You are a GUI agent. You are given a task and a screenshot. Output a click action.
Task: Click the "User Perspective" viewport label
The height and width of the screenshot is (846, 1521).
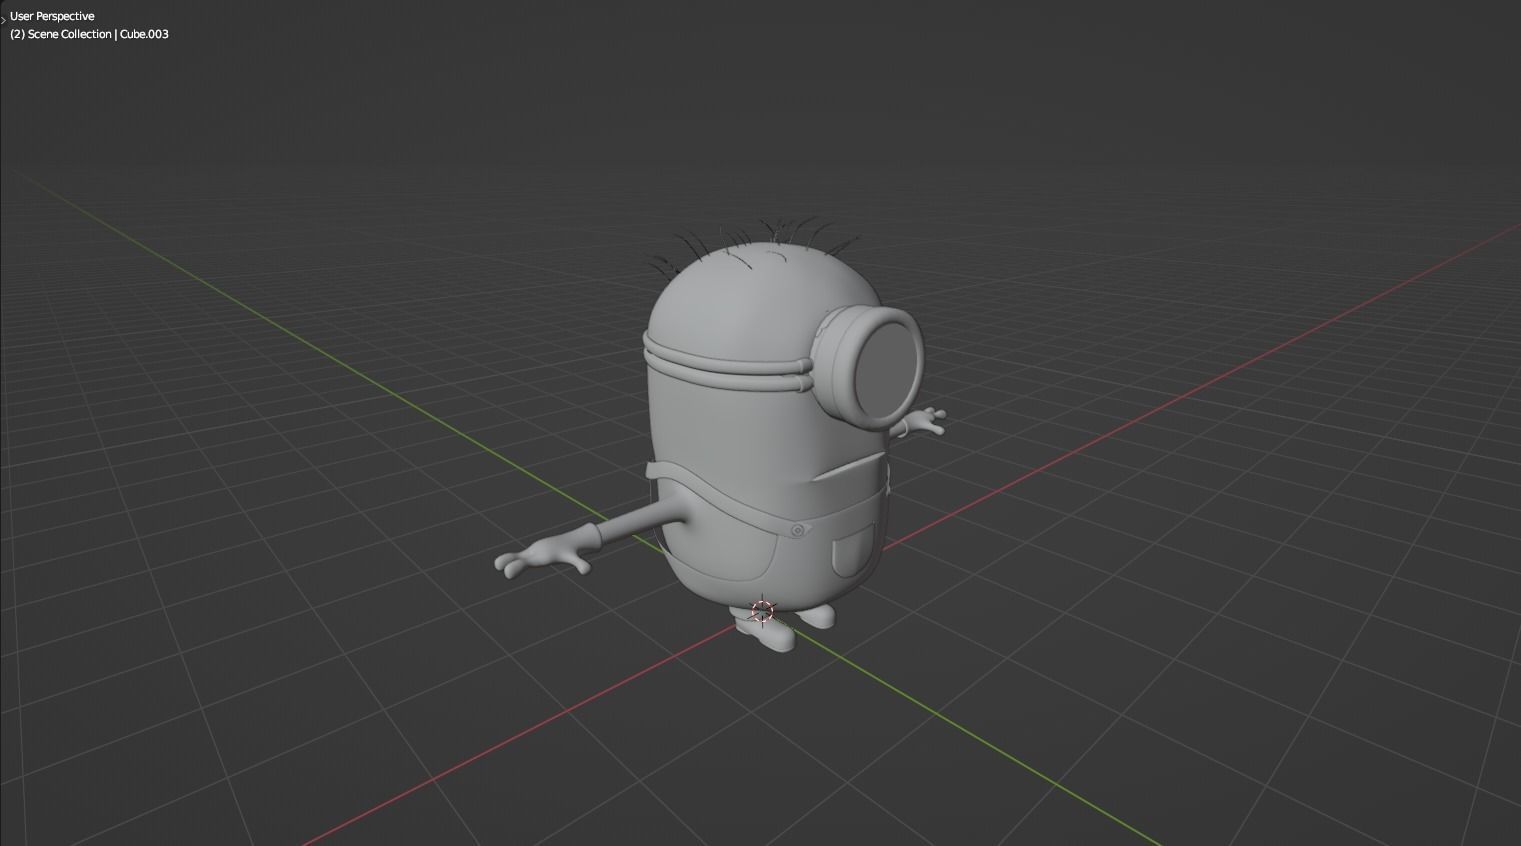pos(52,16)
